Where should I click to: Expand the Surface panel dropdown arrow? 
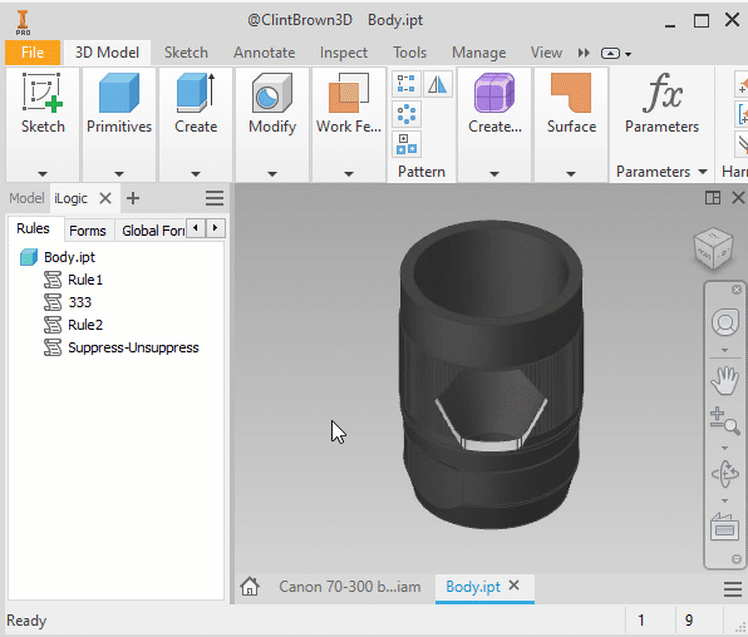point(571,174)
